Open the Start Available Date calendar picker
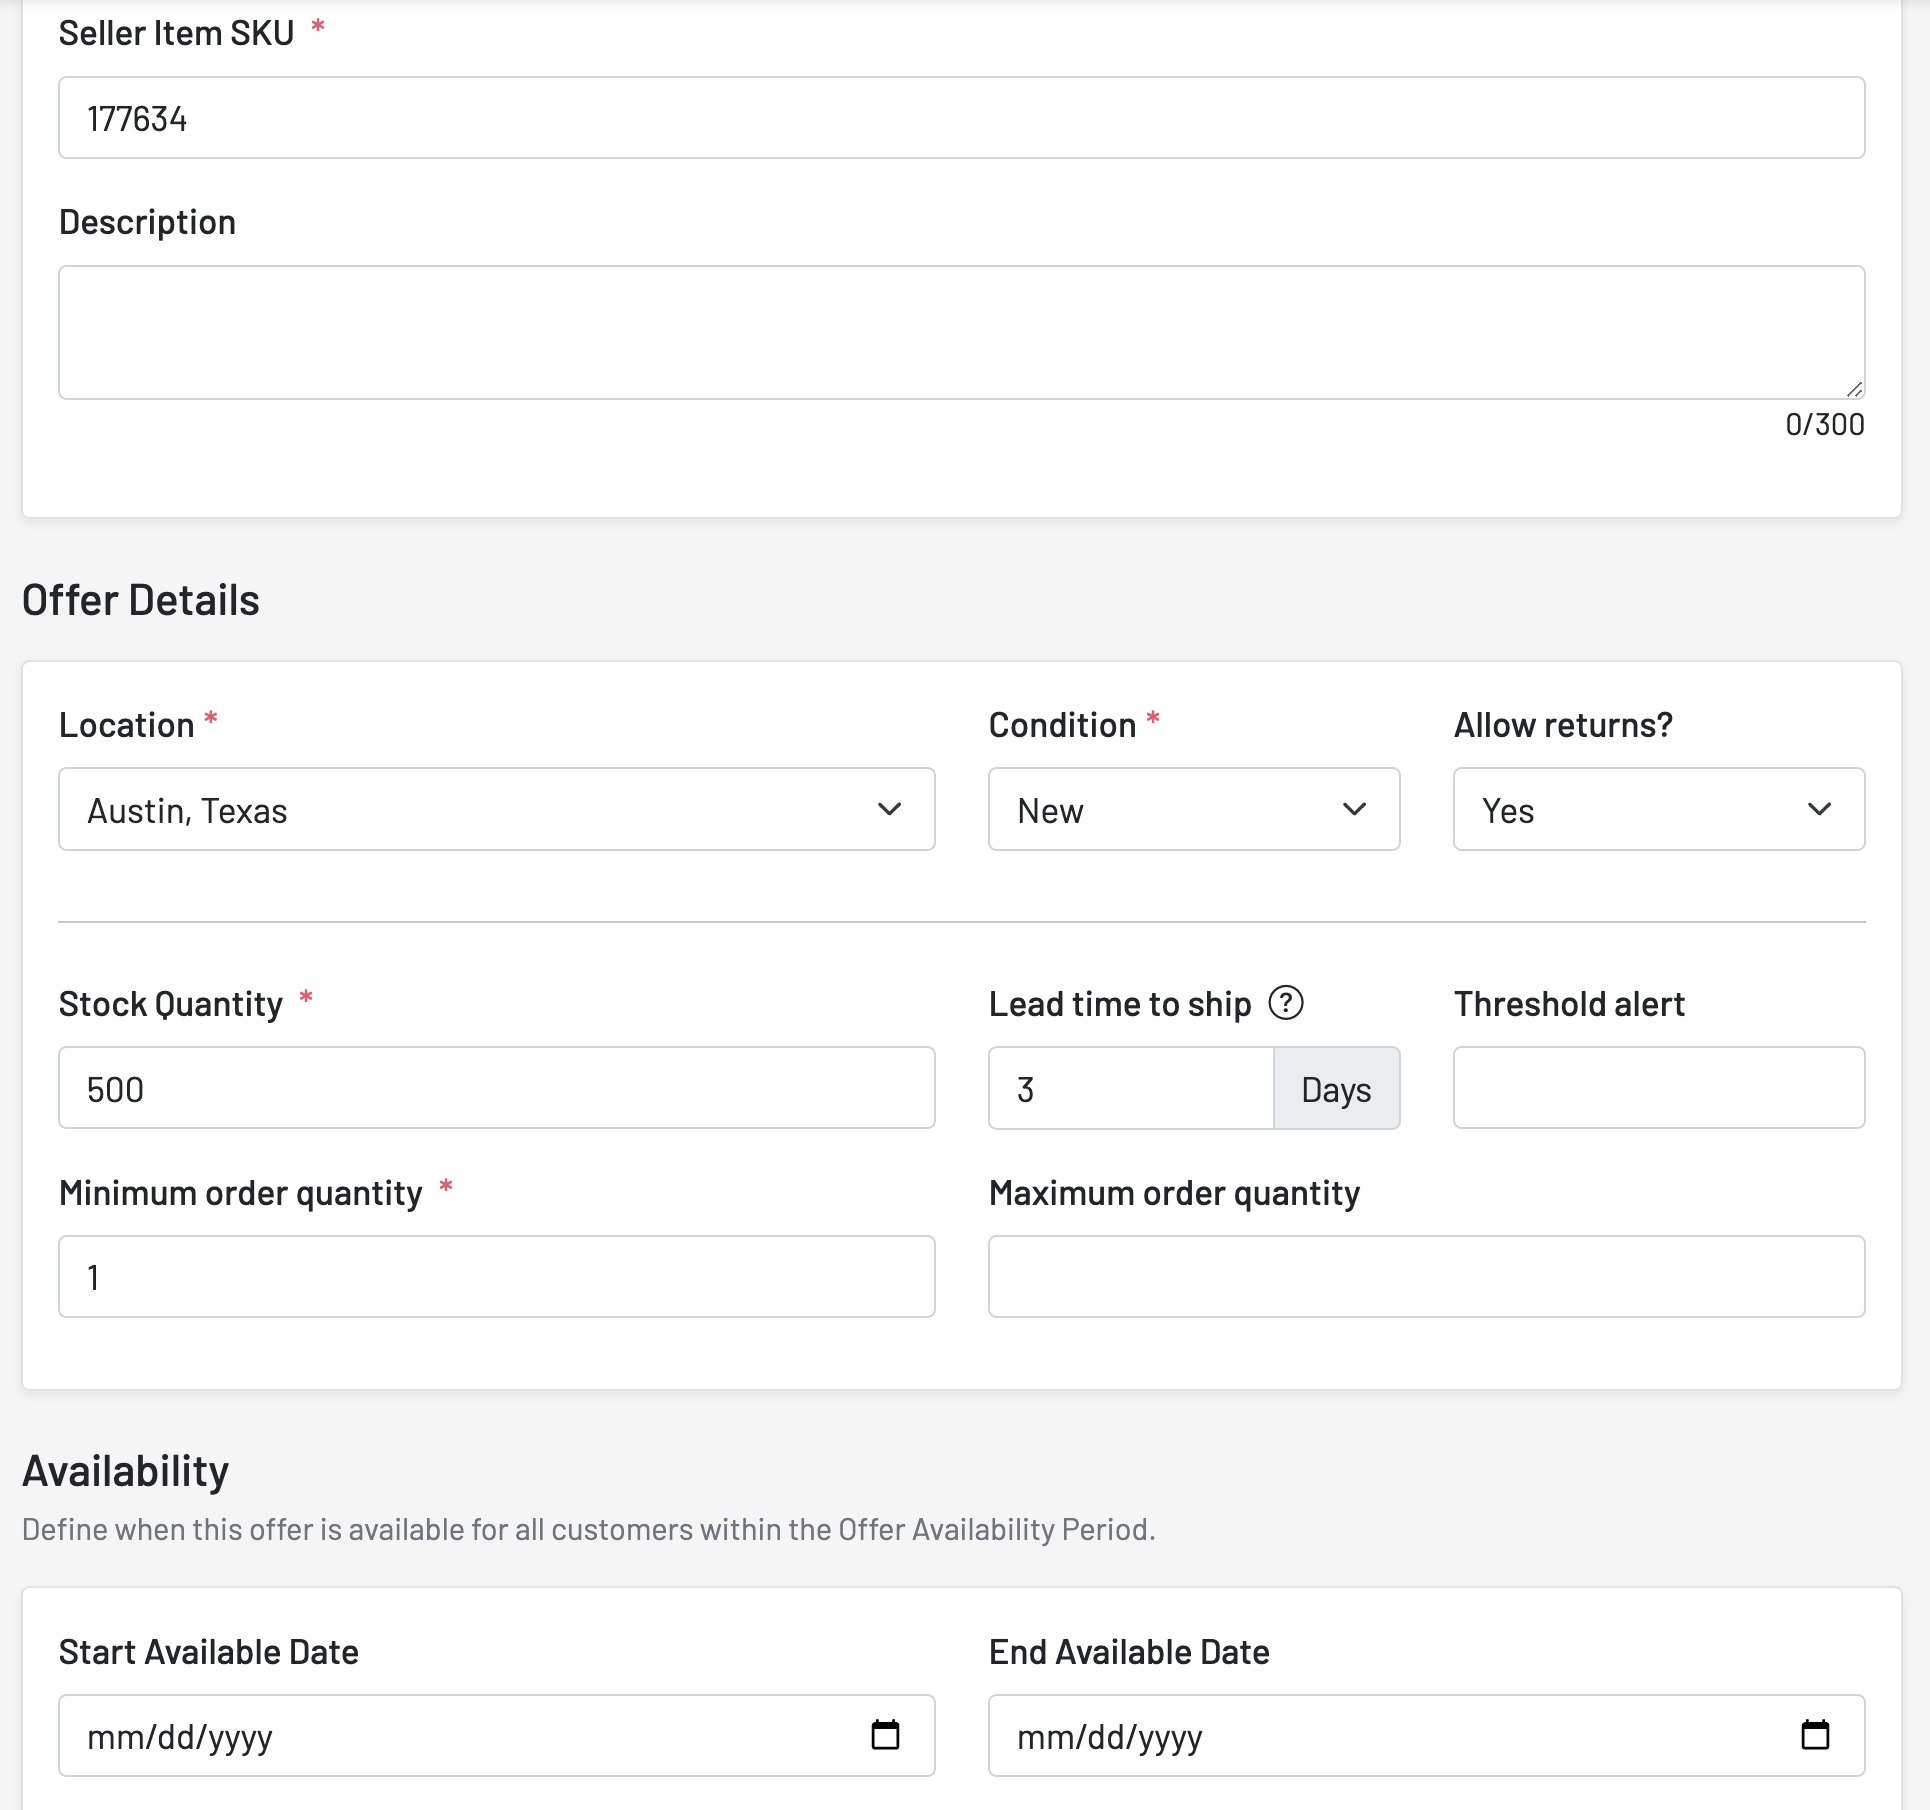The width and height of the screenshot is (1930, 1810). pos(885,1735)
